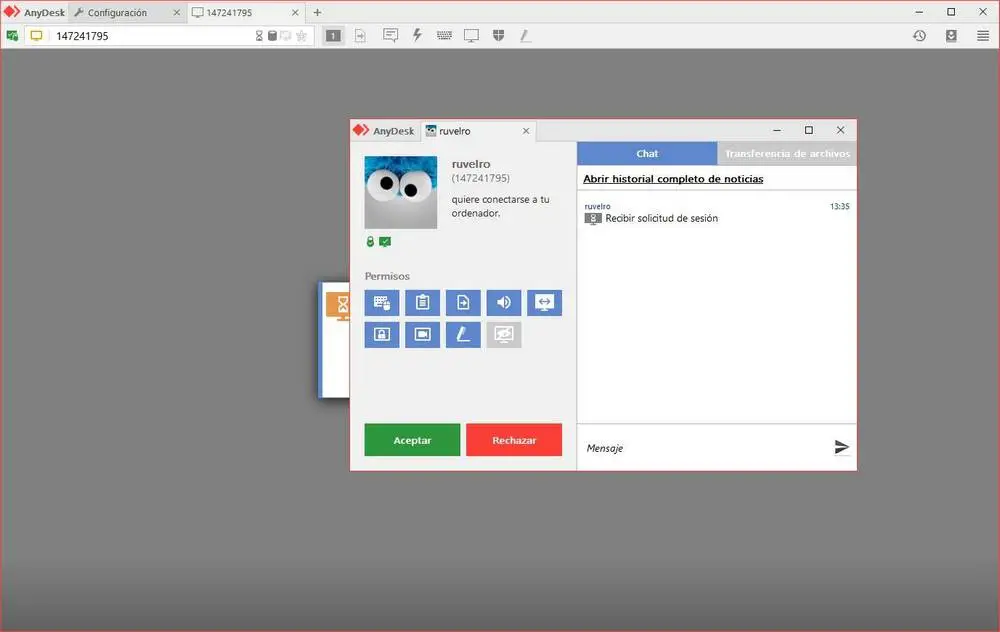Image resolution: width=1000 pixels, height=632 pixels.
Task: Click the main AnyDesk tab in the main window
Action: click(x=34, y=12)
